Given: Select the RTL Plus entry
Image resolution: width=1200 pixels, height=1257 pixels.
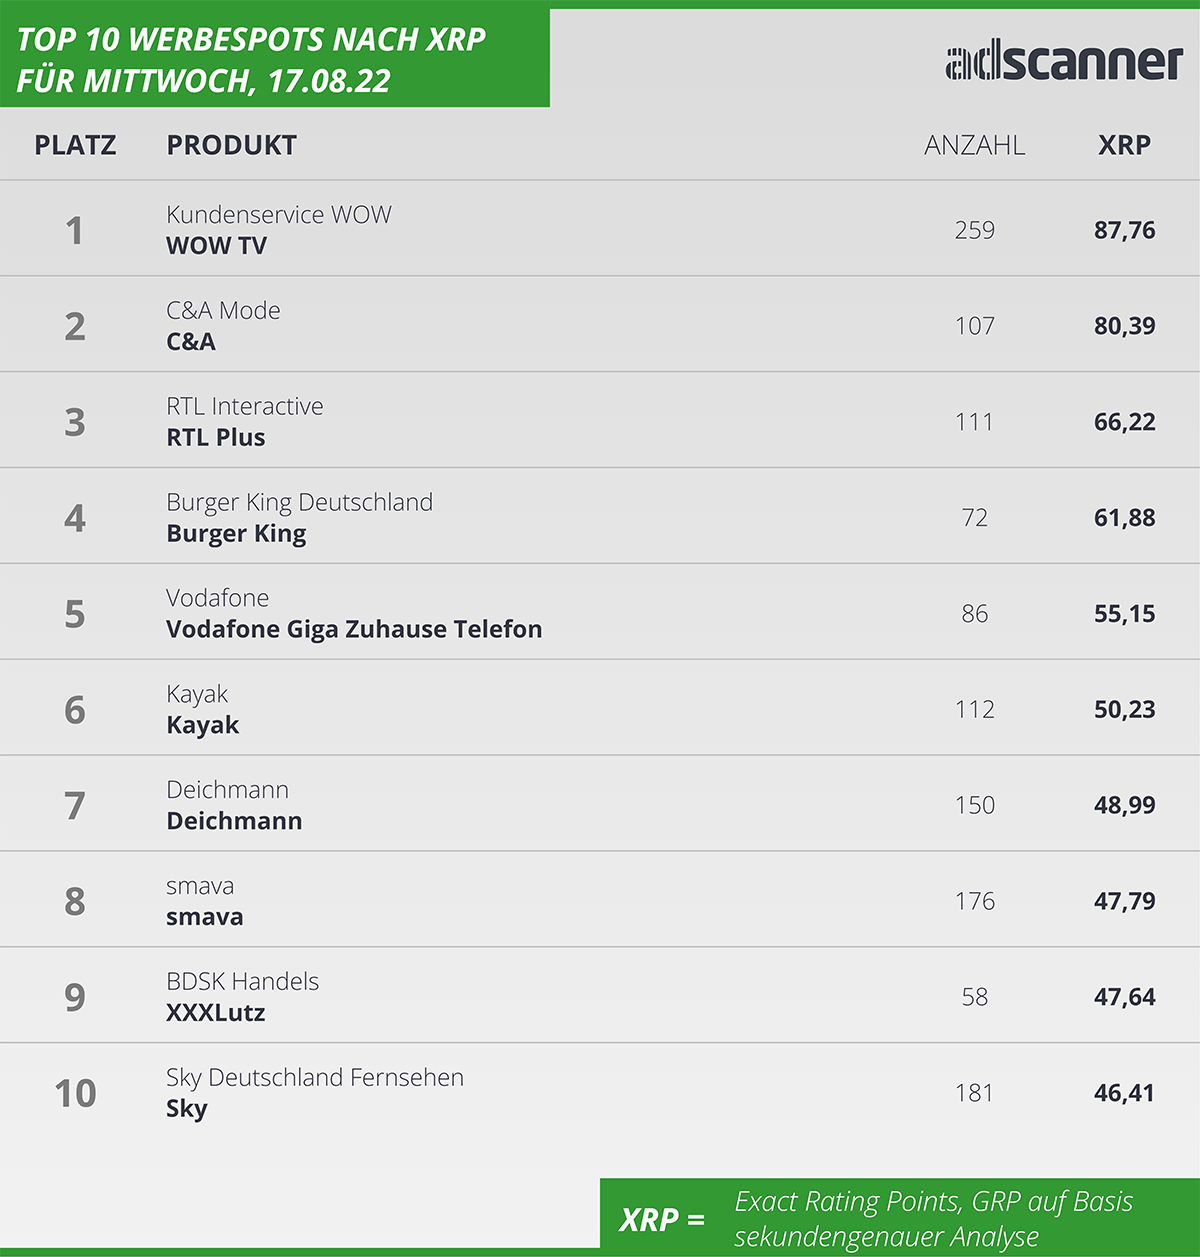Looking at the screenshot, I should [216, 437].
